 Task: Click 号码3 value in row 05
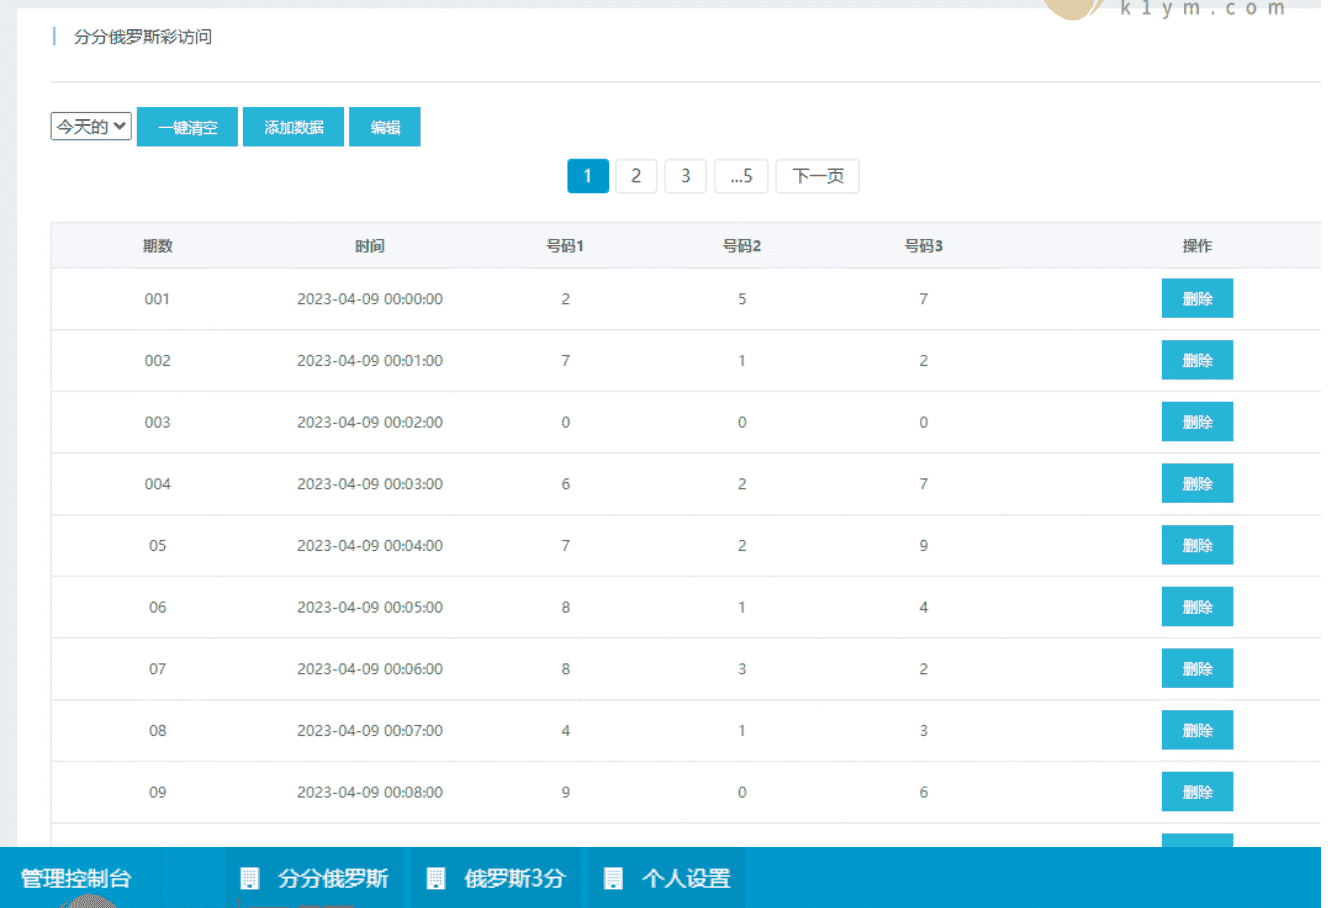(924, 546)
